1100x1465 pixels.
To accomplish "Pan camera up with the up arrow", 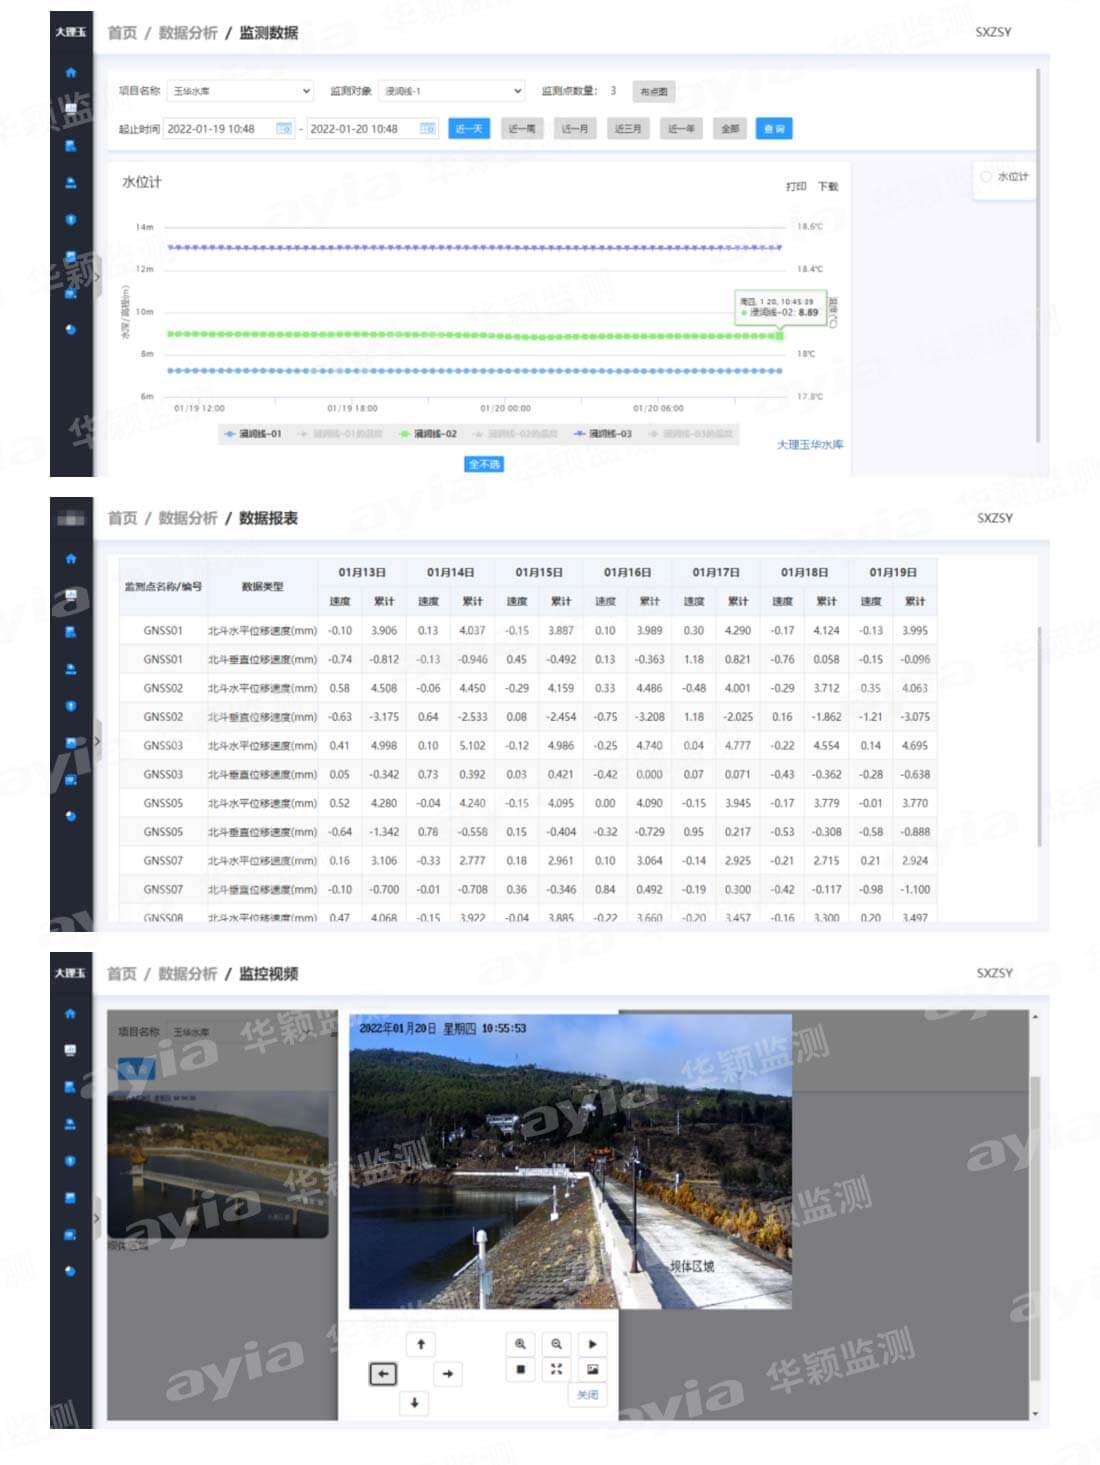I will click(421, 1344).
